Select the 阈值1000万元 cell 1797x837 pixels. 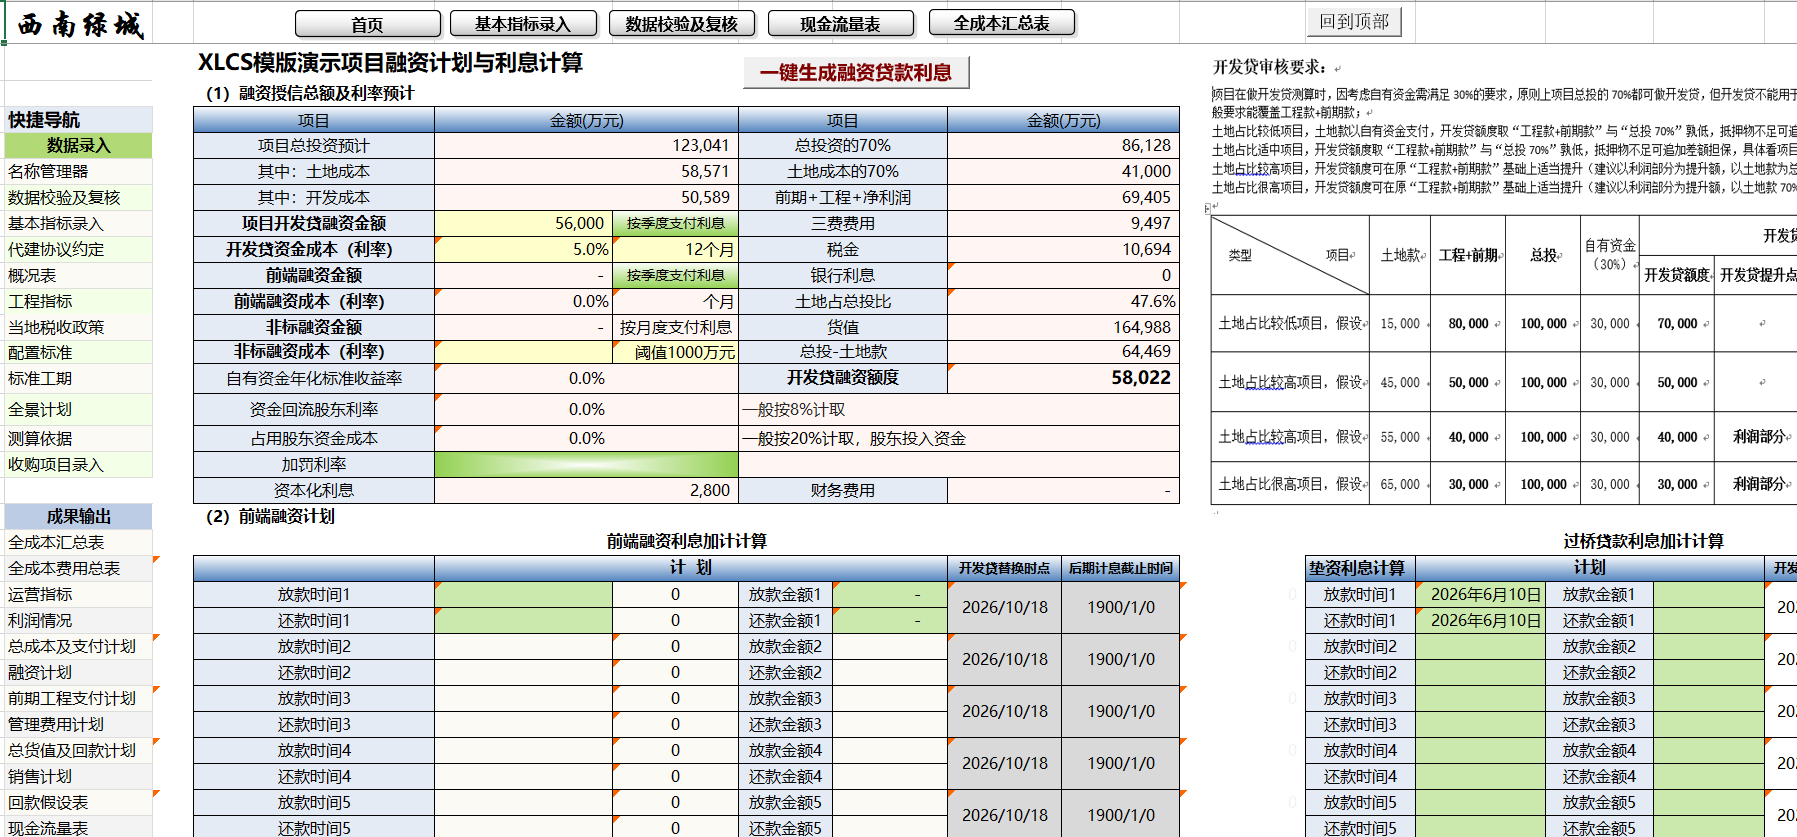675,352
